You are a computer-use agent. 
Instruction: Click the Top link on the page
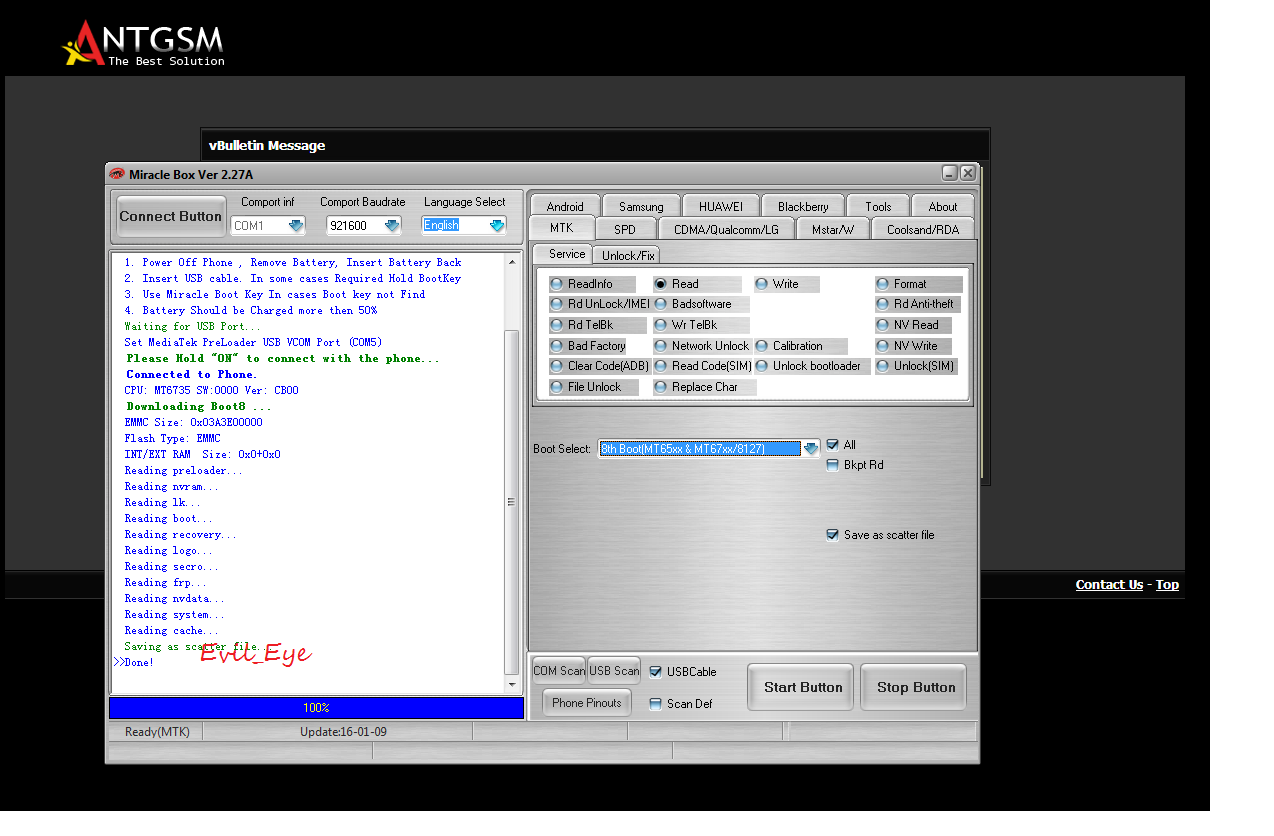(1167, 585)
